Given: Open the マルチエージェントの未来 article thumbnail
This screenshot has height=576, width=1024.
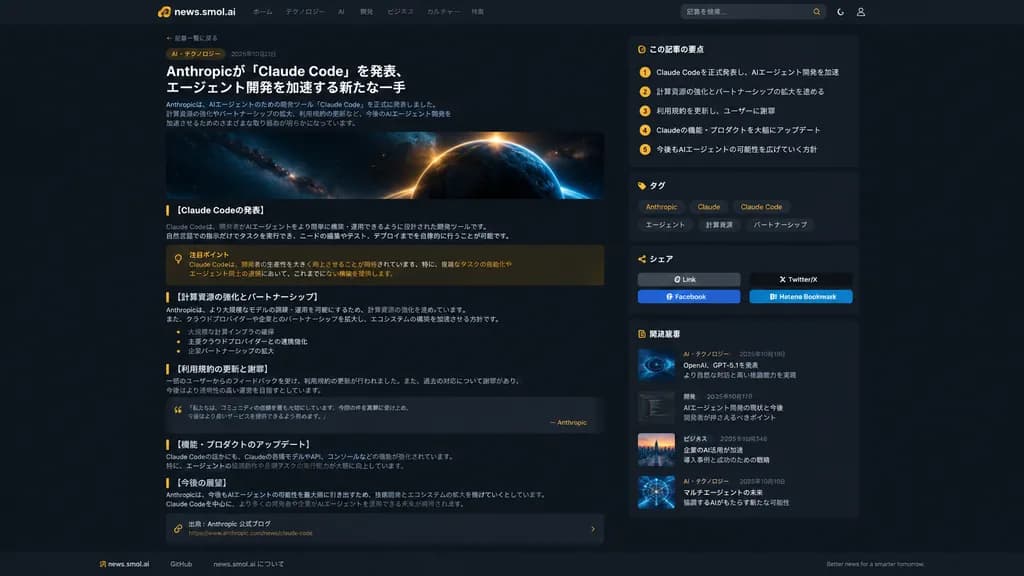Looking at the screenshot, I should pos(656,492).
